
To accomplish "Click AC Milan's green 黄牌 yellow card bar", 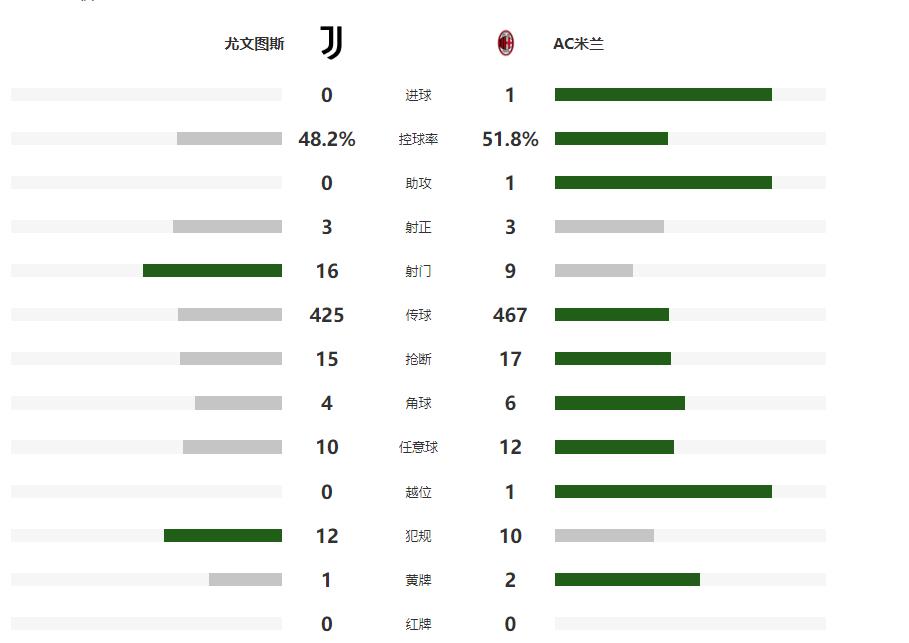I will tap(627, 579).
